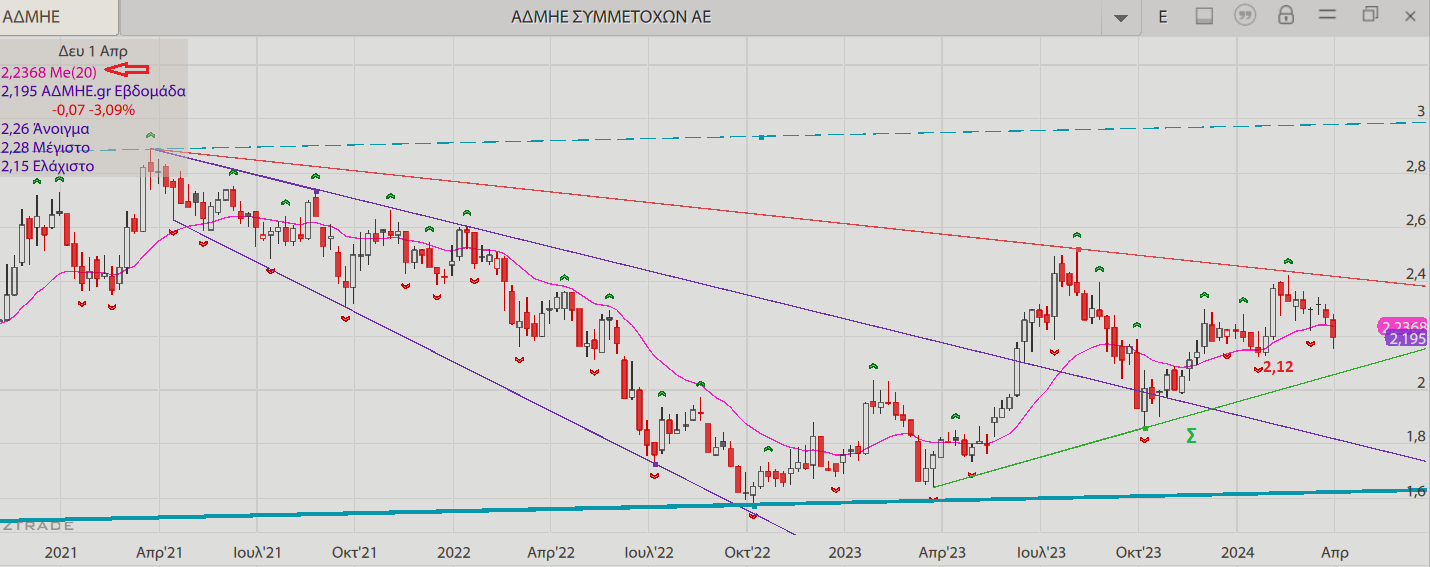This screenshot has height=567, width=1430.
Task: Open the symbol dropdown arrow in title bar
Action: click(1121, 17)
